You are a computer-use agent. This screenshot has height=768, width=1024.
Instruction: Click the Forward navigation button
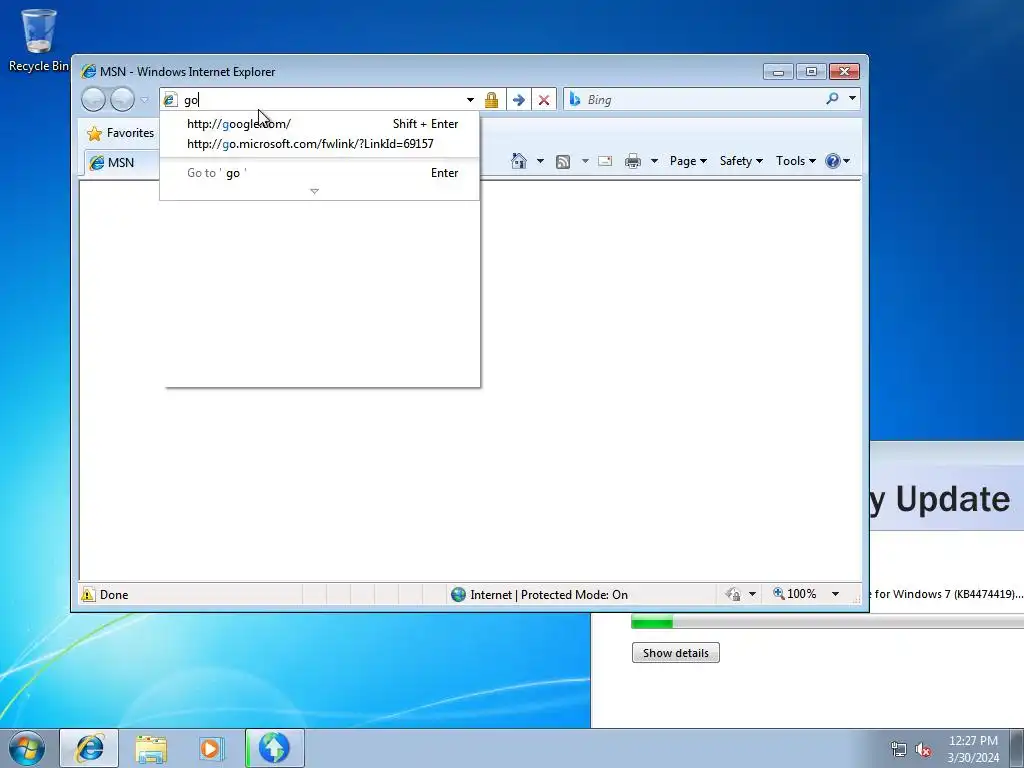click(122, 99)
